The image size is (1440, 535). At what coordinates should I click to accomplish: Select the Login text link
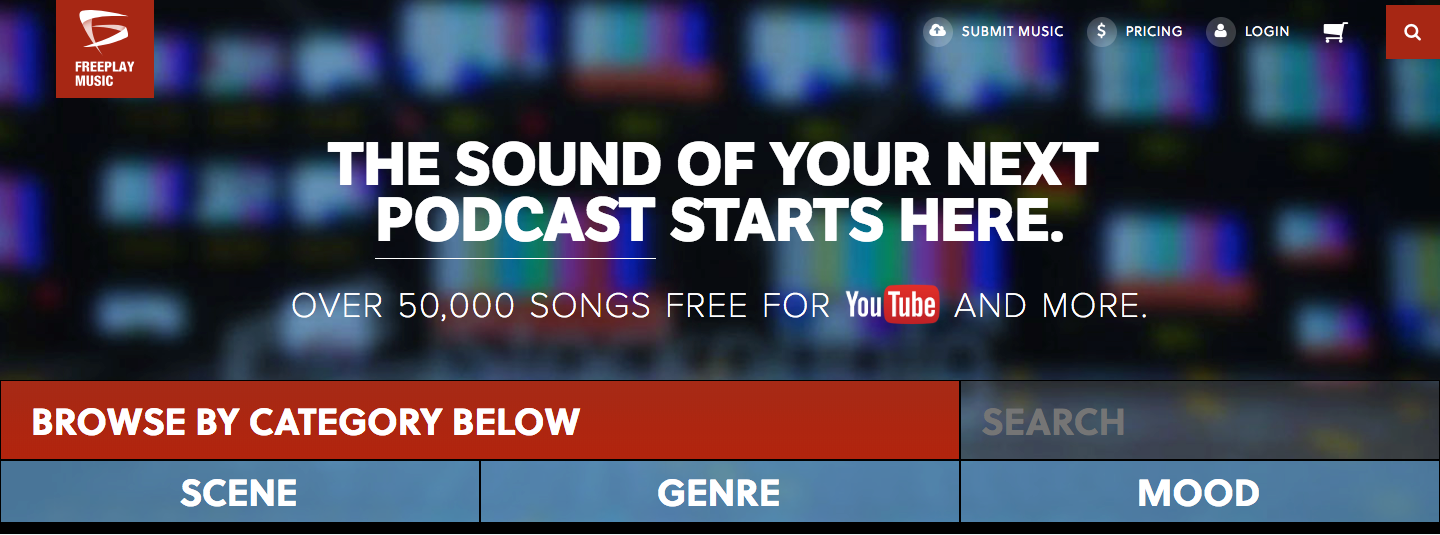point(1267,32)
